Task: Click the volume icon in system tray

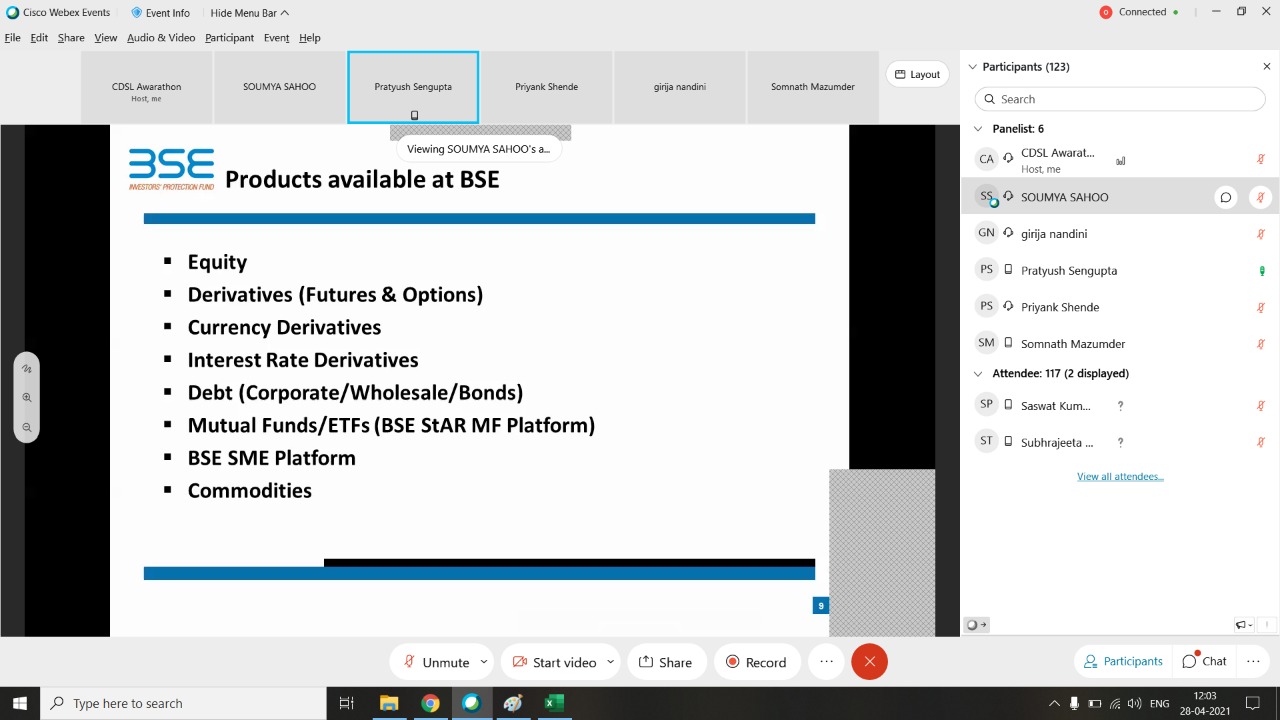Action: 1135,703
